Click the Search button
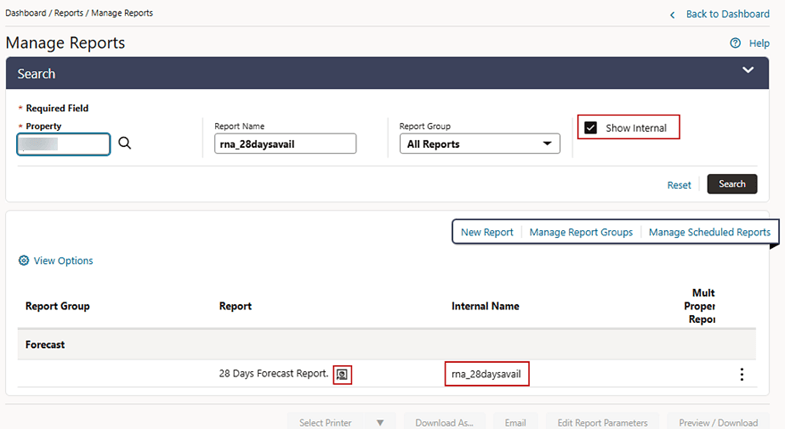 pos(732,184)
